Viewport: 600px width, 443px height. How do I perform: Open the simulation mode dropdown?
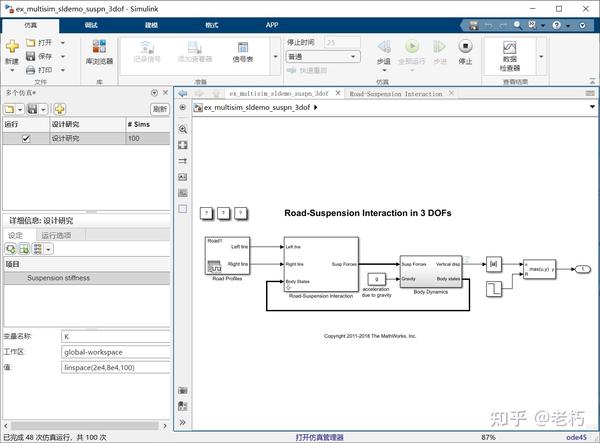pyautogui.click(x=323, y=57)
